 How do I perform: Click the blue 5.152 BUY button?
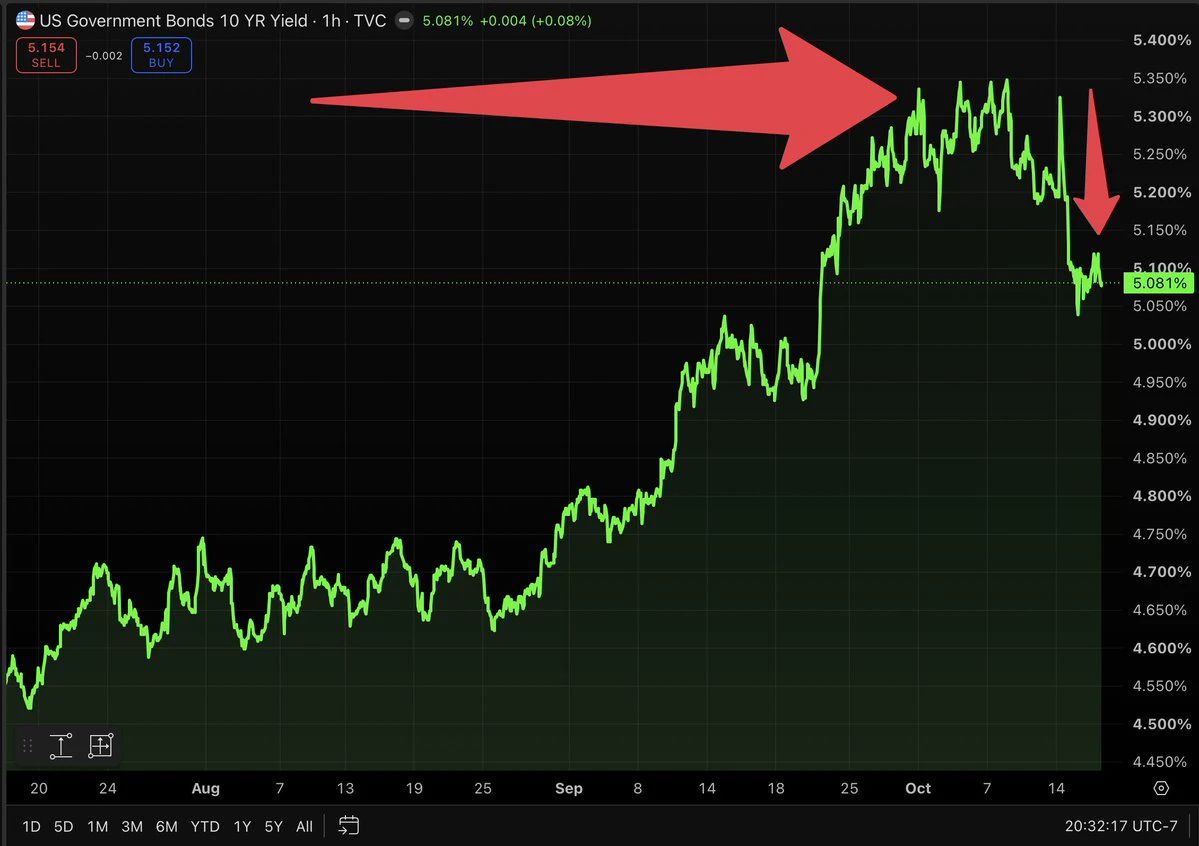(x=161, y=55)
